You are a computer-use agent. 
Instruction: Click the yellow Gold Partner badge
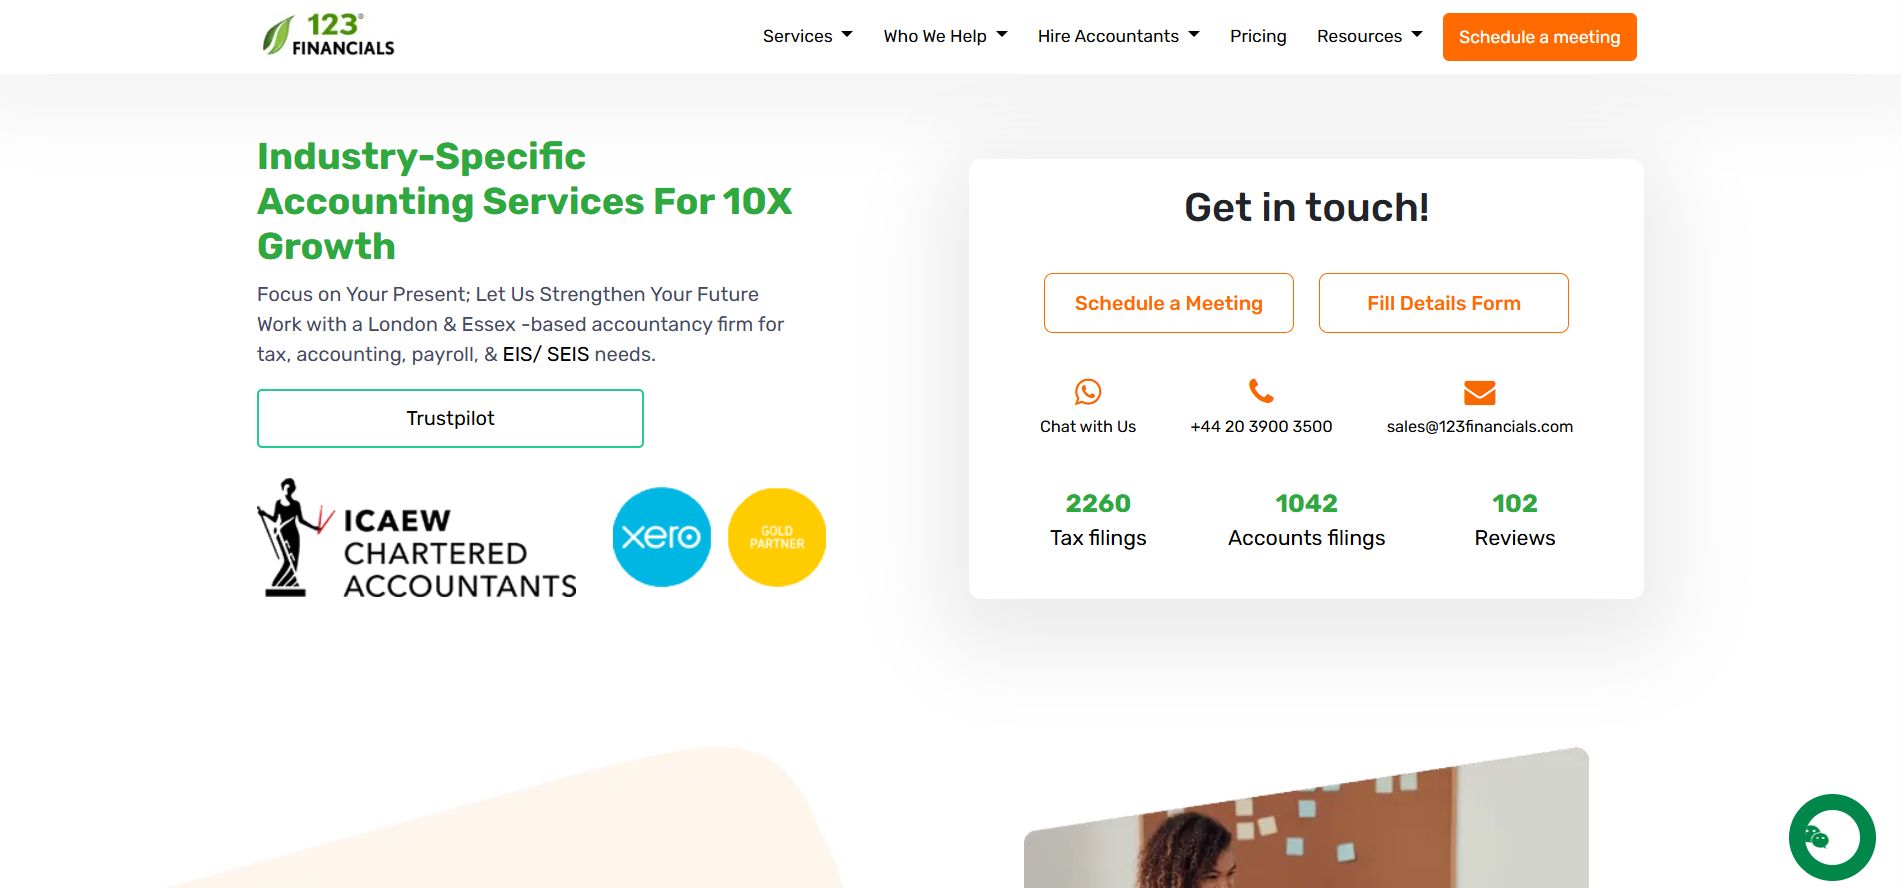pyautogui.click(x=777, y=537)
